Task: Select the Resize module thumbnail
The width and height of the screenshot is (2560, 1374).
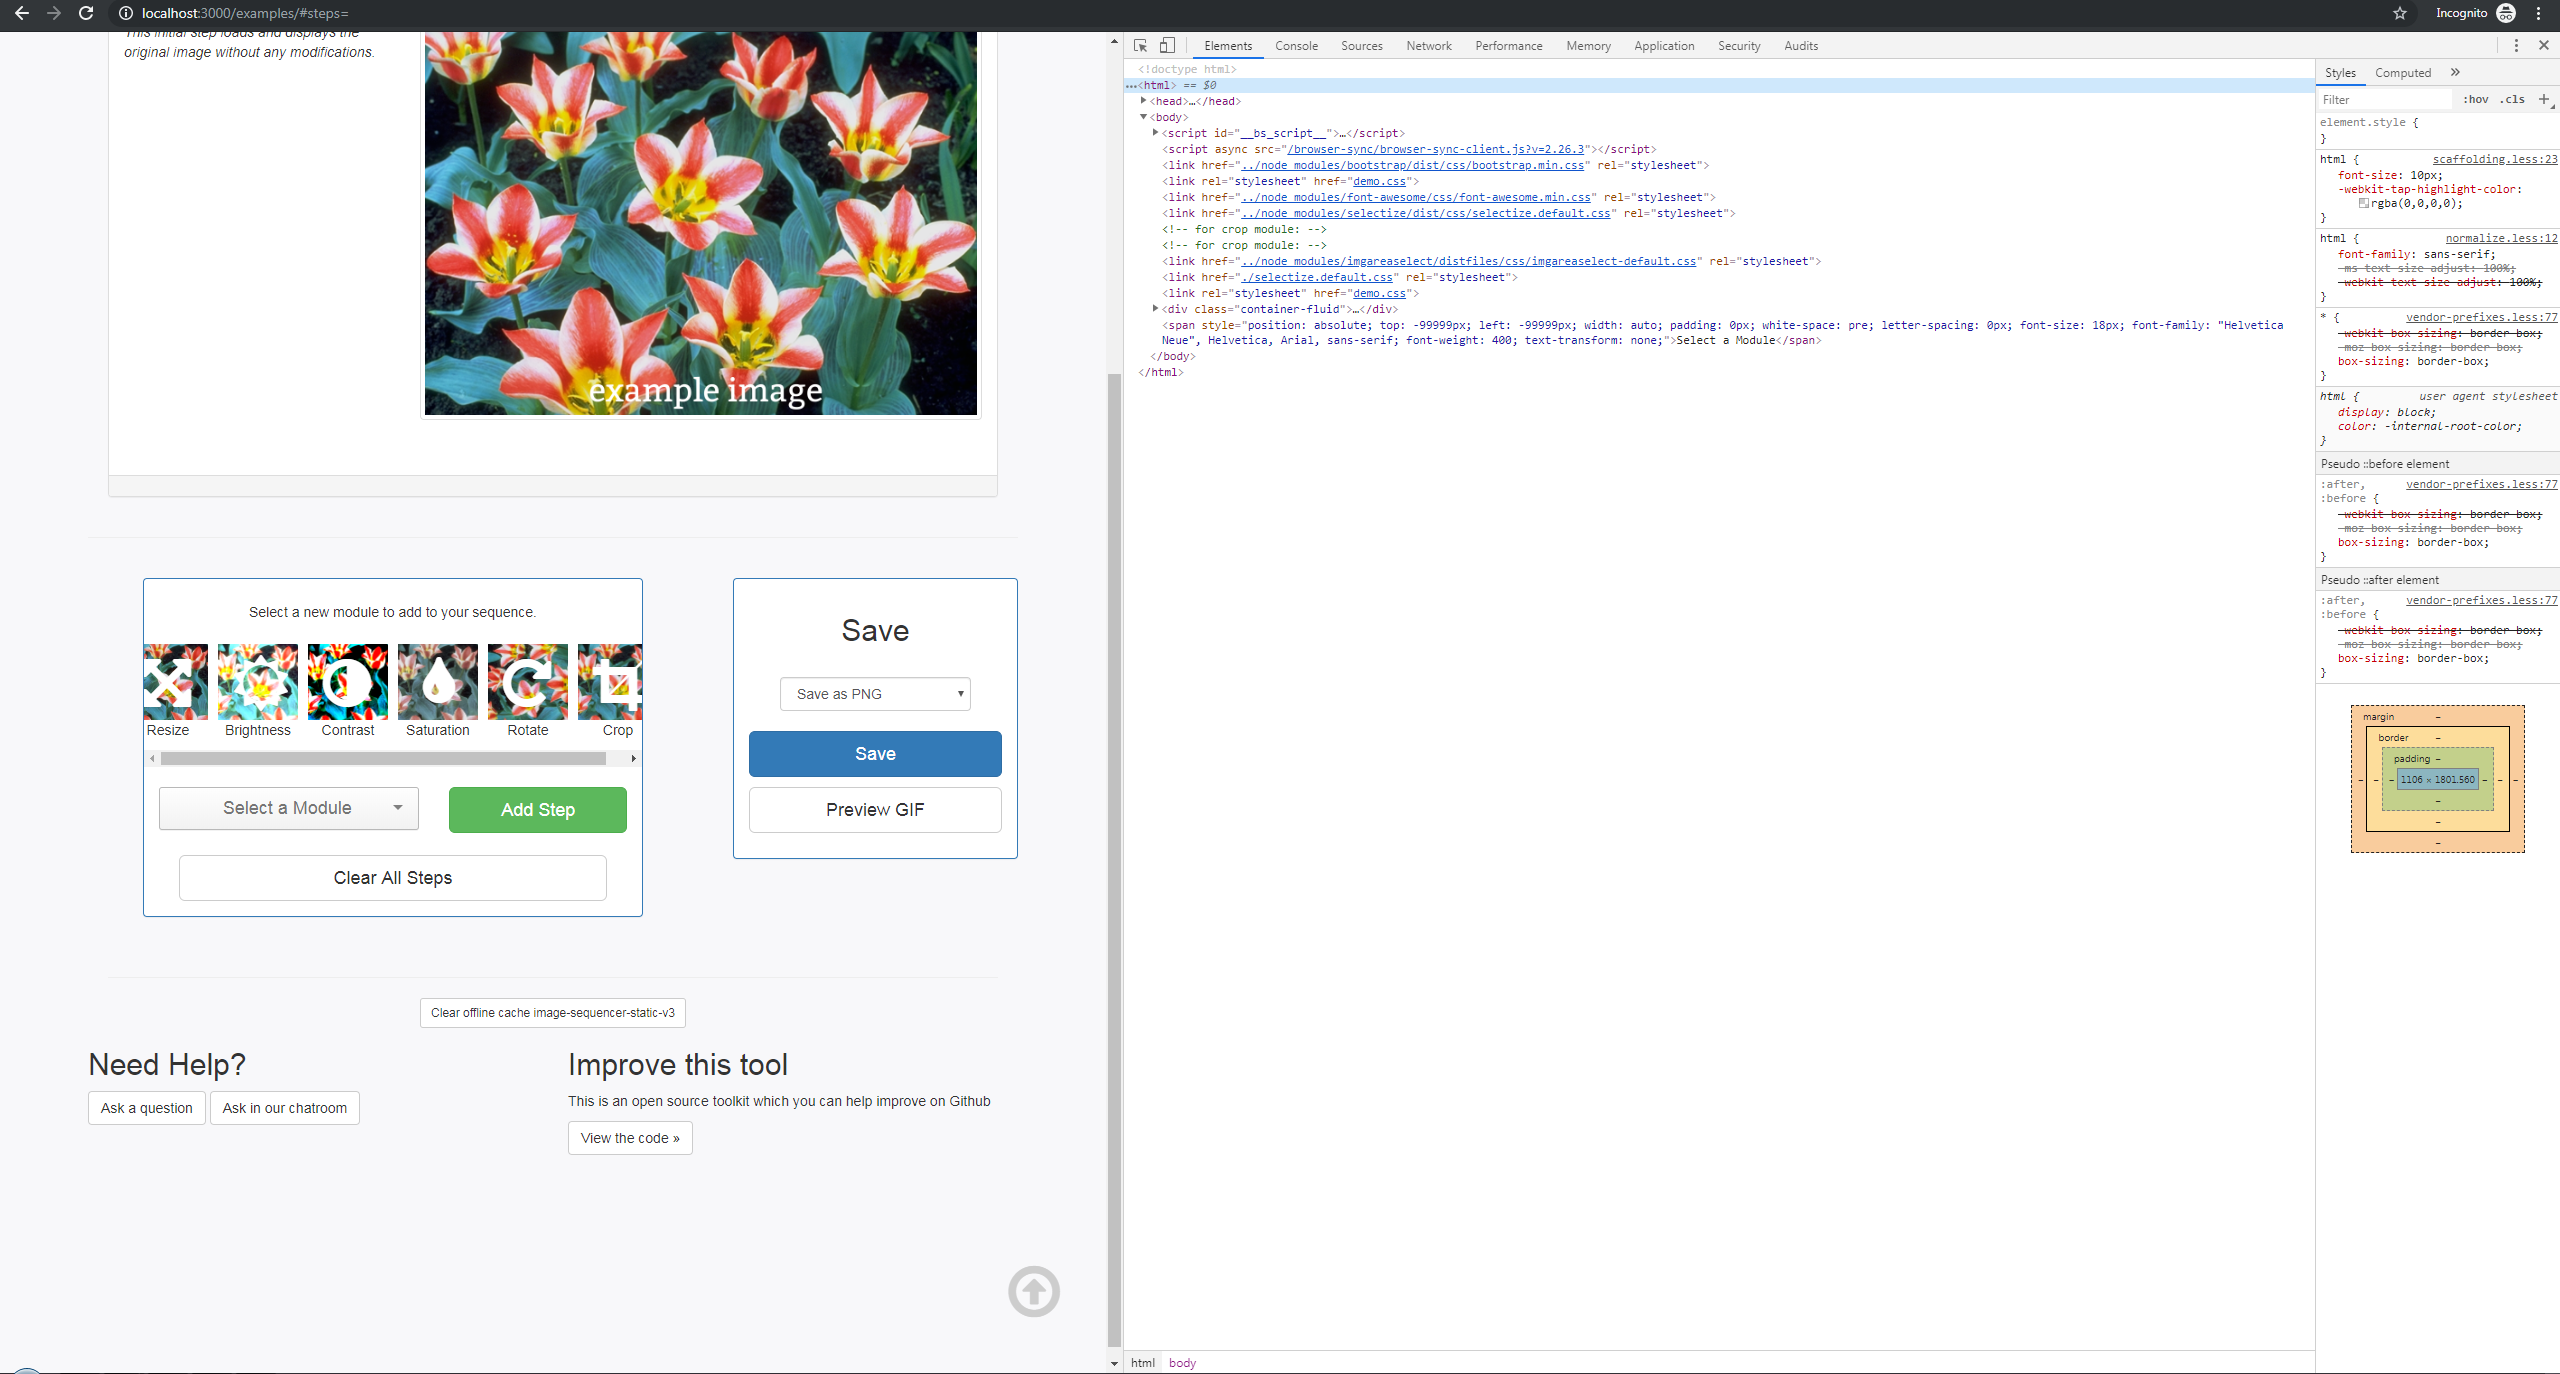Action: point(176,682)
